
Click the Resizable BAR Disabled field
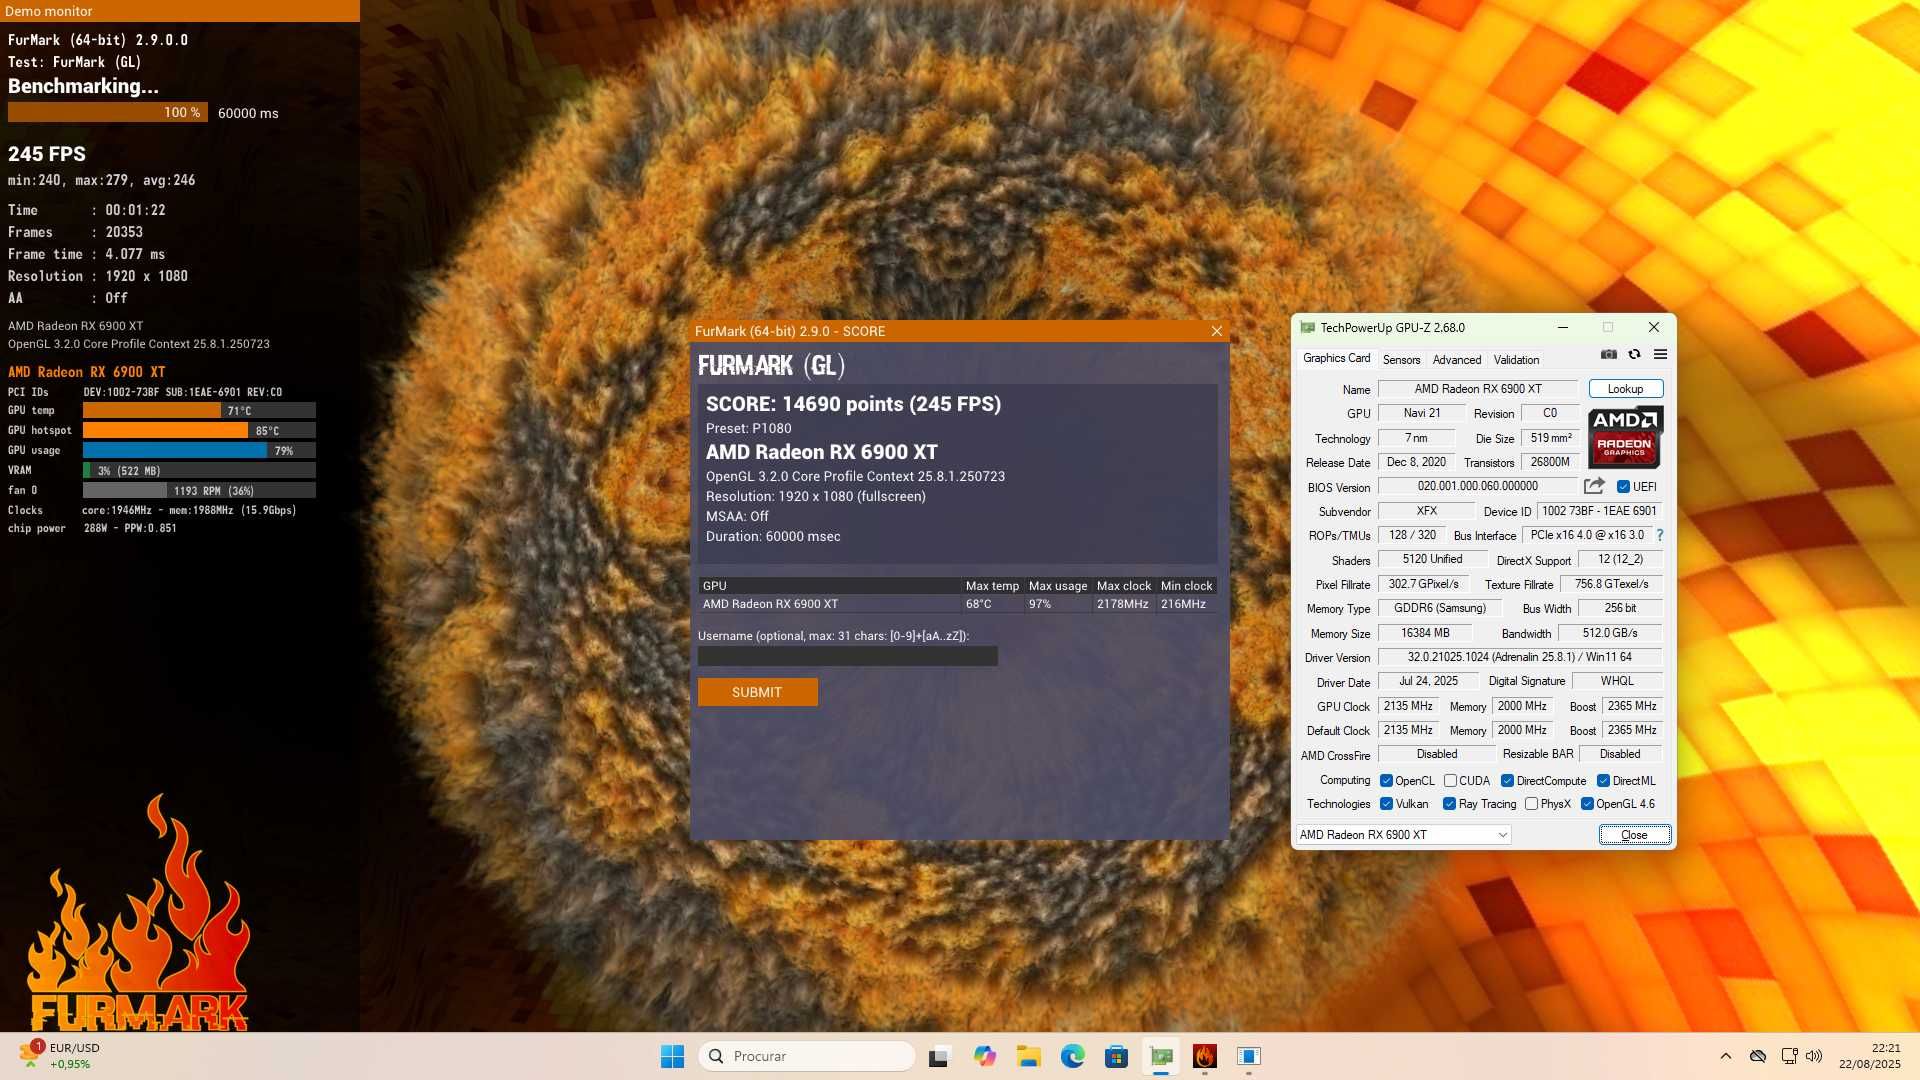1619,754
